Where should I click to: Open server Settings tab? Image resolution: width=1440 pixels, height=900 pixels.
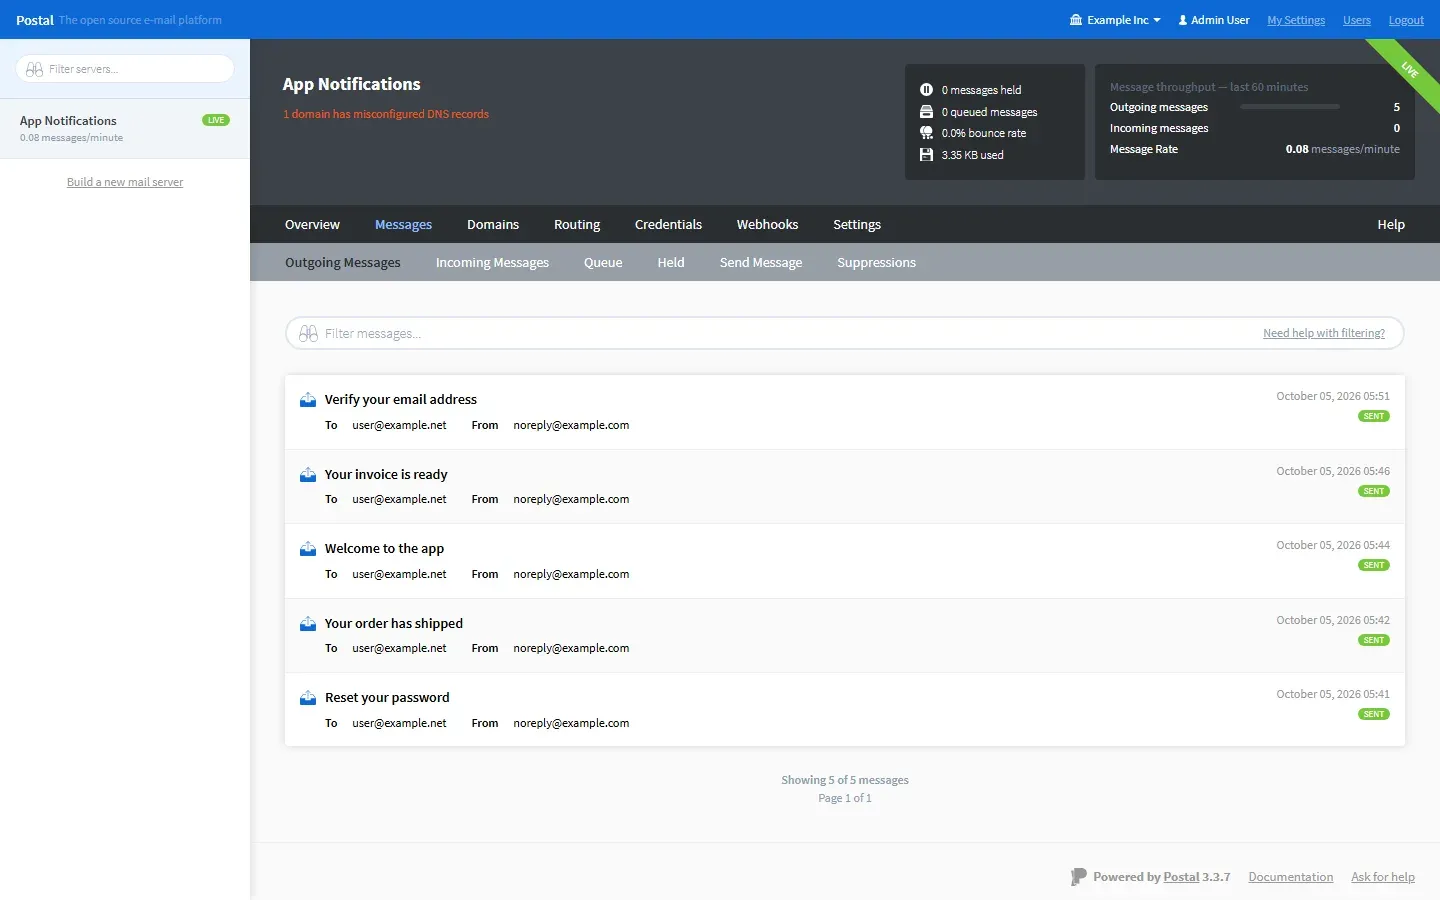[857, 224]
